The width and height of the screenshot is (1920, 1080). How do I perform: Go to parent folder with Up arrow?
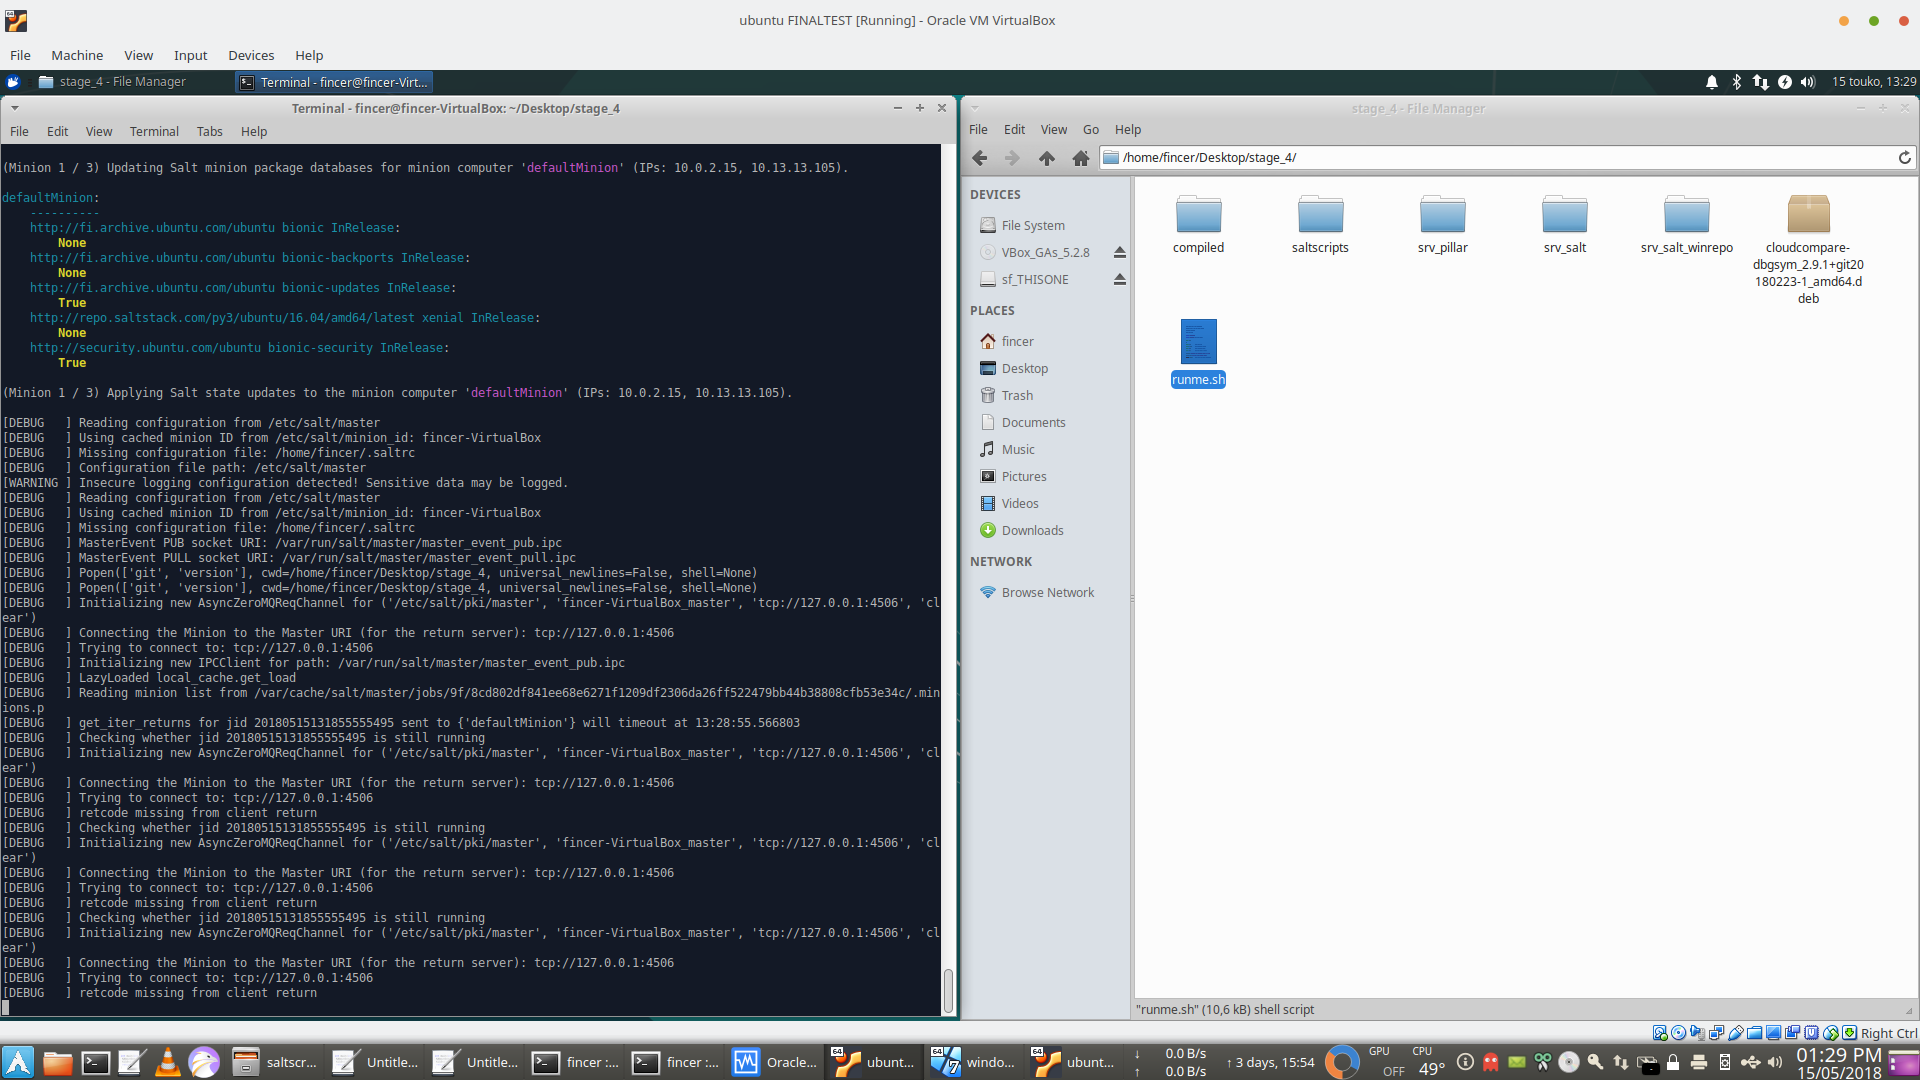click(x=1047, y=158)
